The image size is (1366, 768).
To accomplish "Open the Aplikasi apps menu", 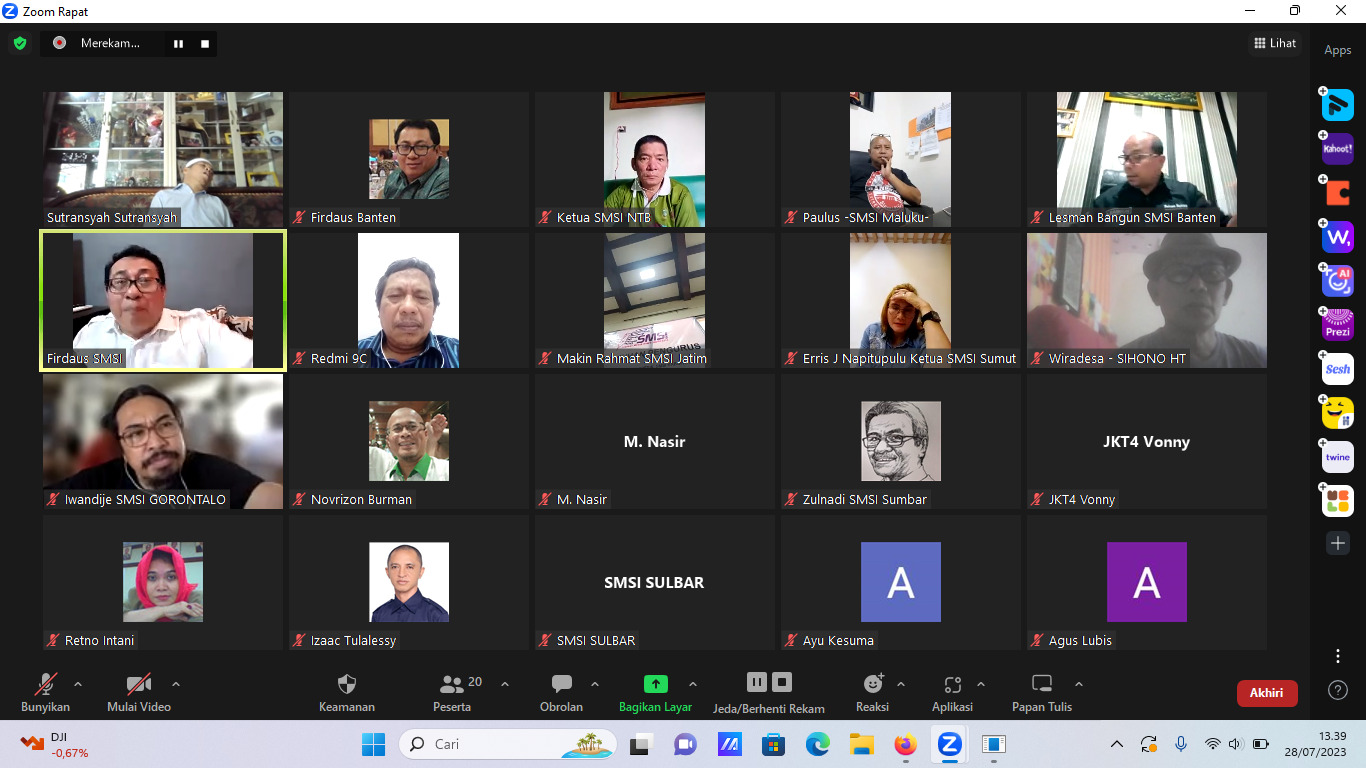I will (x=952, y=685).
